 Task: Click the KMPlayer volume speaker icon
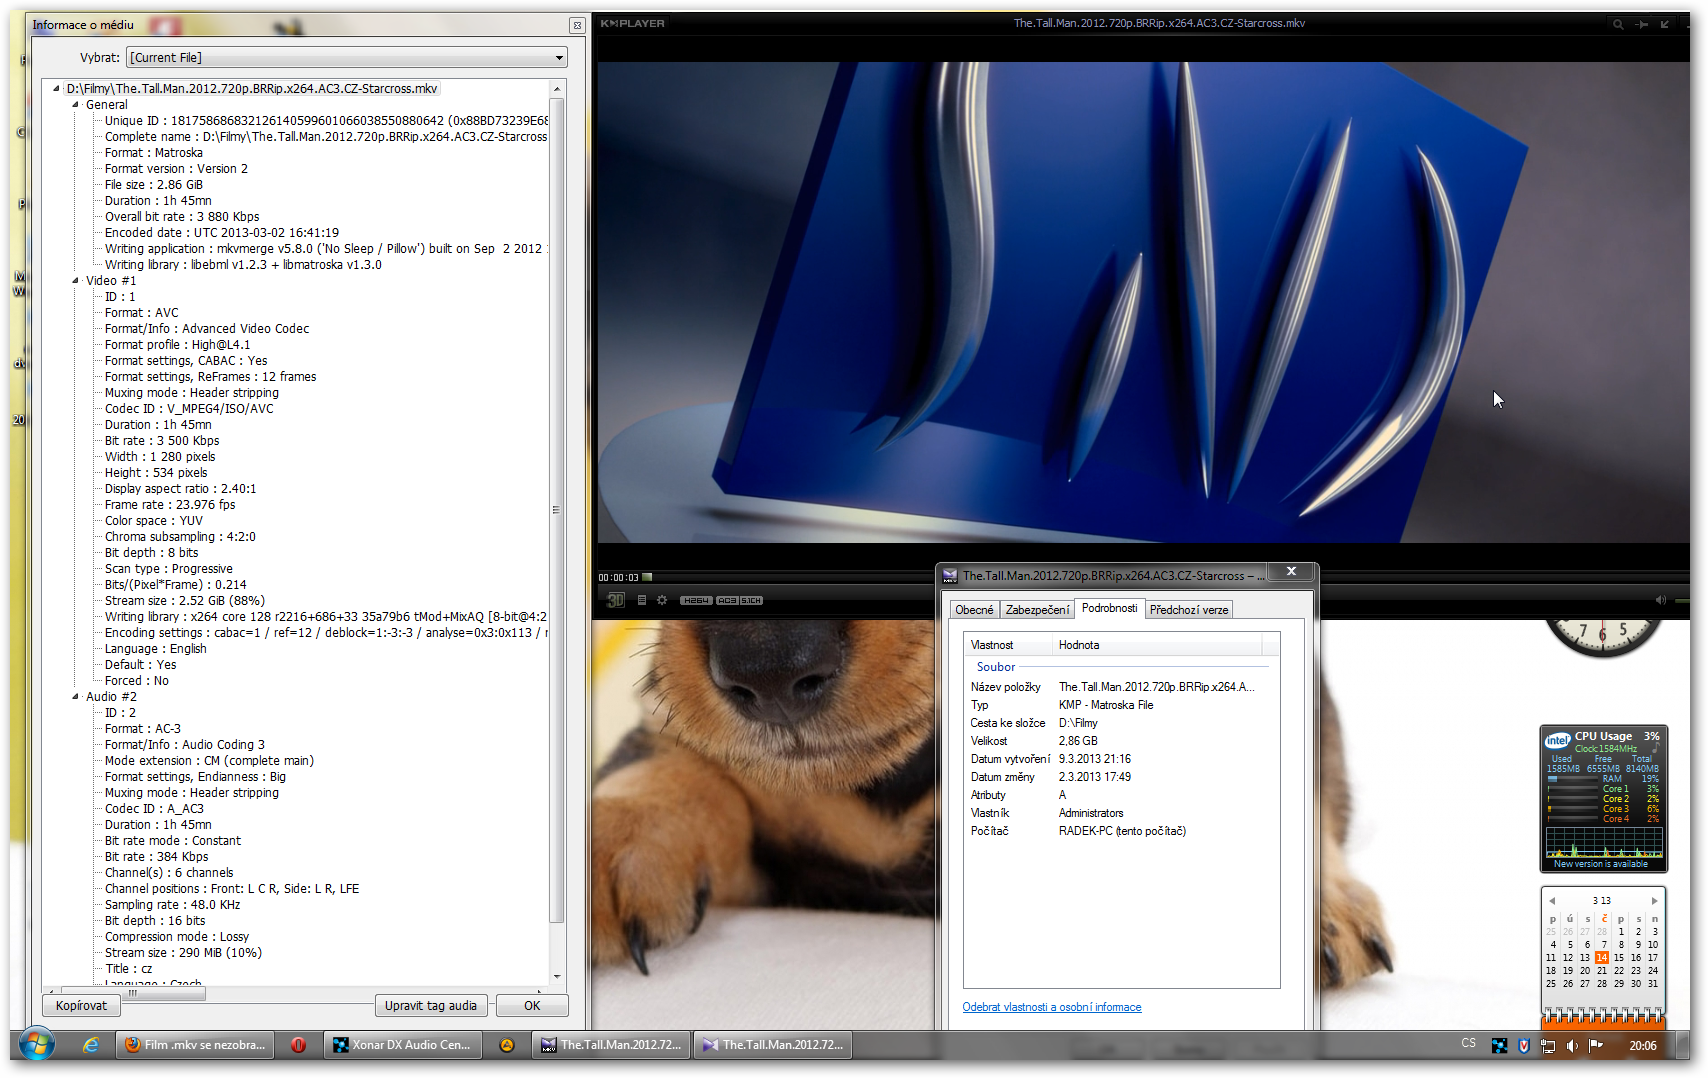[x=1660, y=600]
